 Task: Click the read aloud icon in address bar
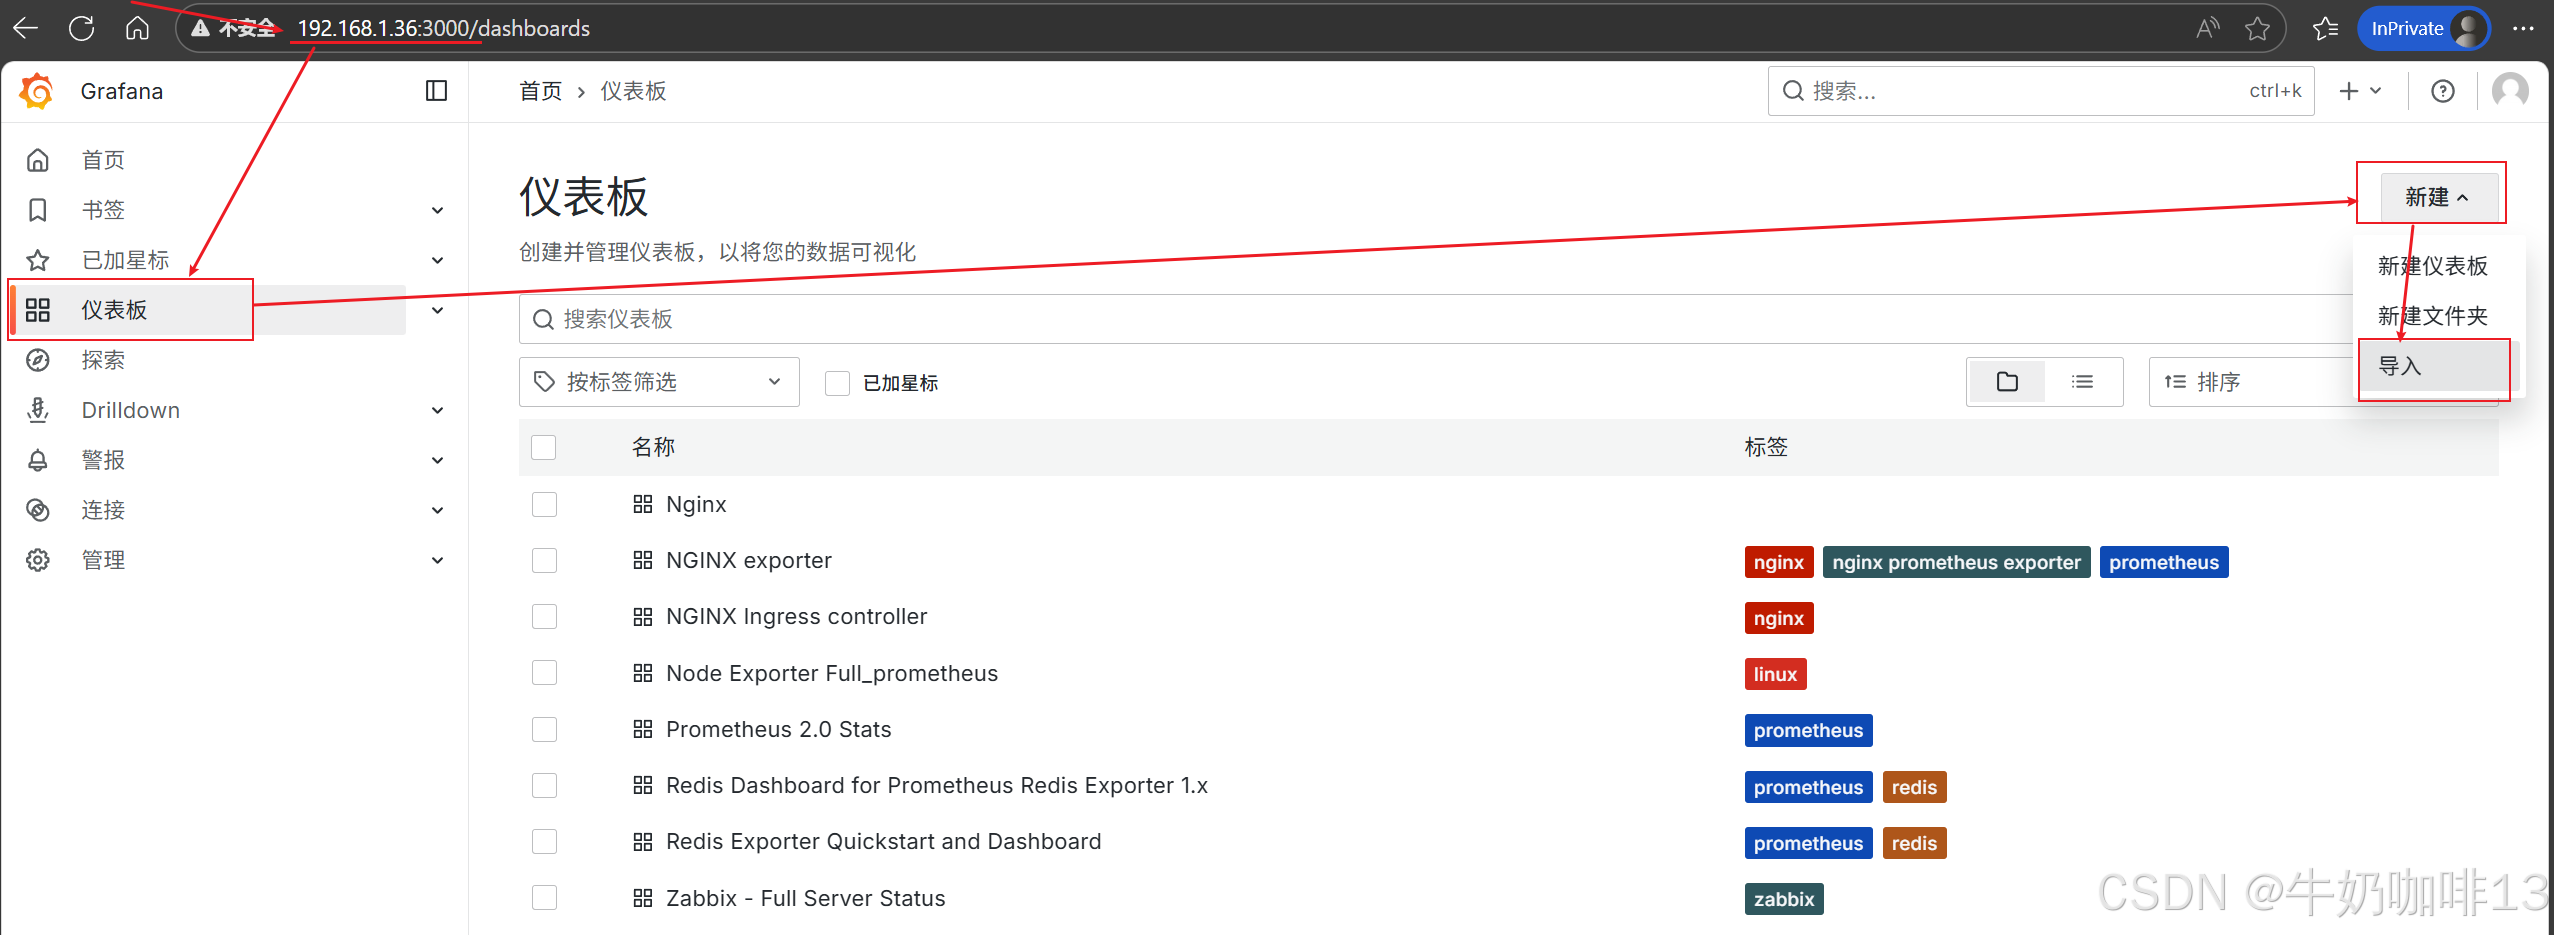[x=2207, y=28]
